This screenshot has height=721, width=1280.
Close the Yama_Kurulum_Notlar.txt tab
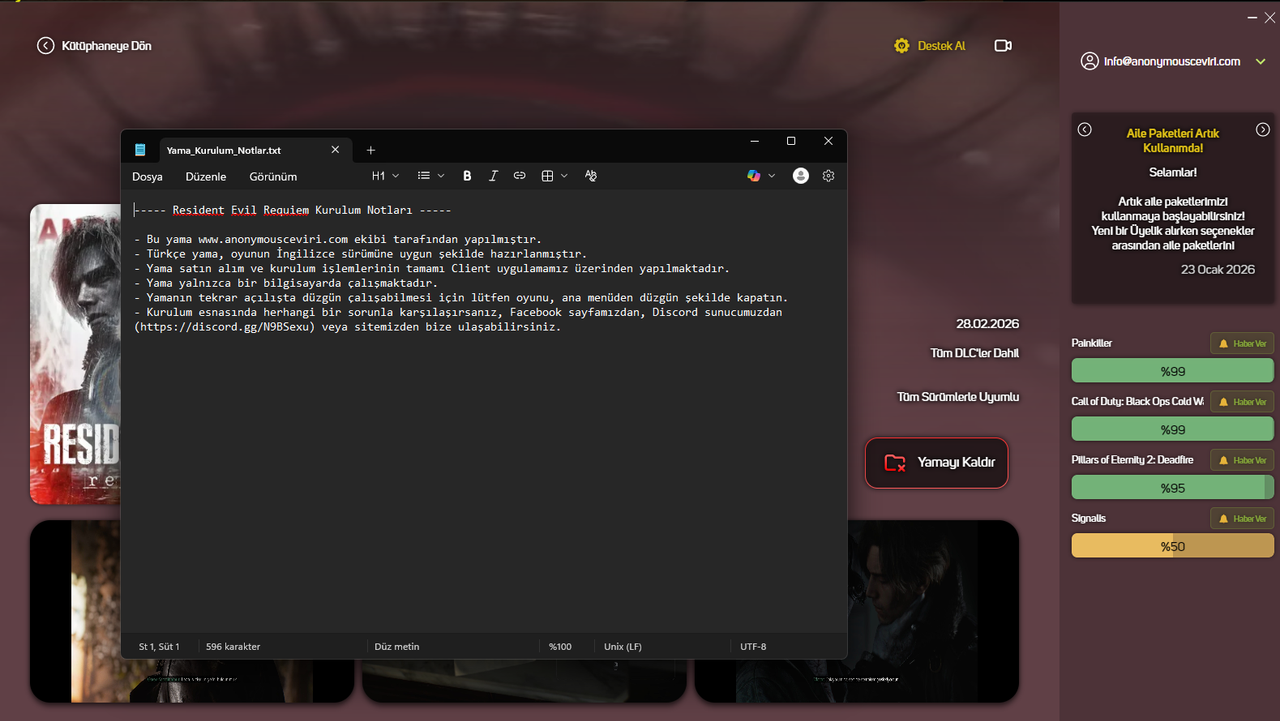[335, 150]
